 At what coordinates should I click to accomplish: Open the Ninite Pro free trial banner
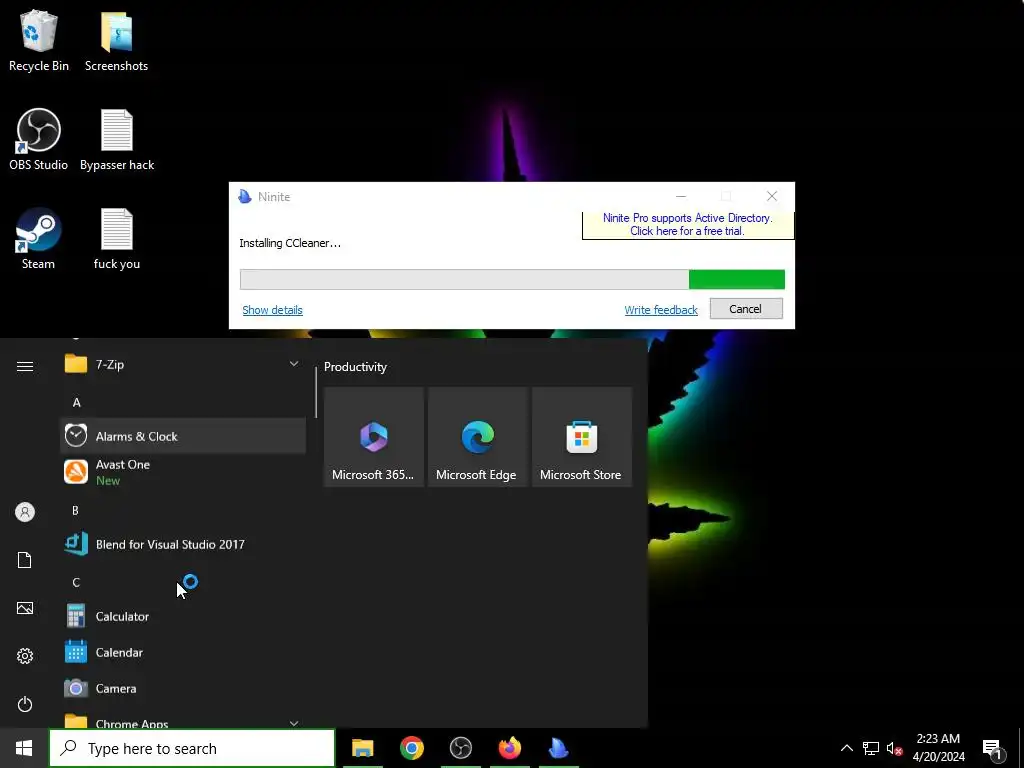688,225
